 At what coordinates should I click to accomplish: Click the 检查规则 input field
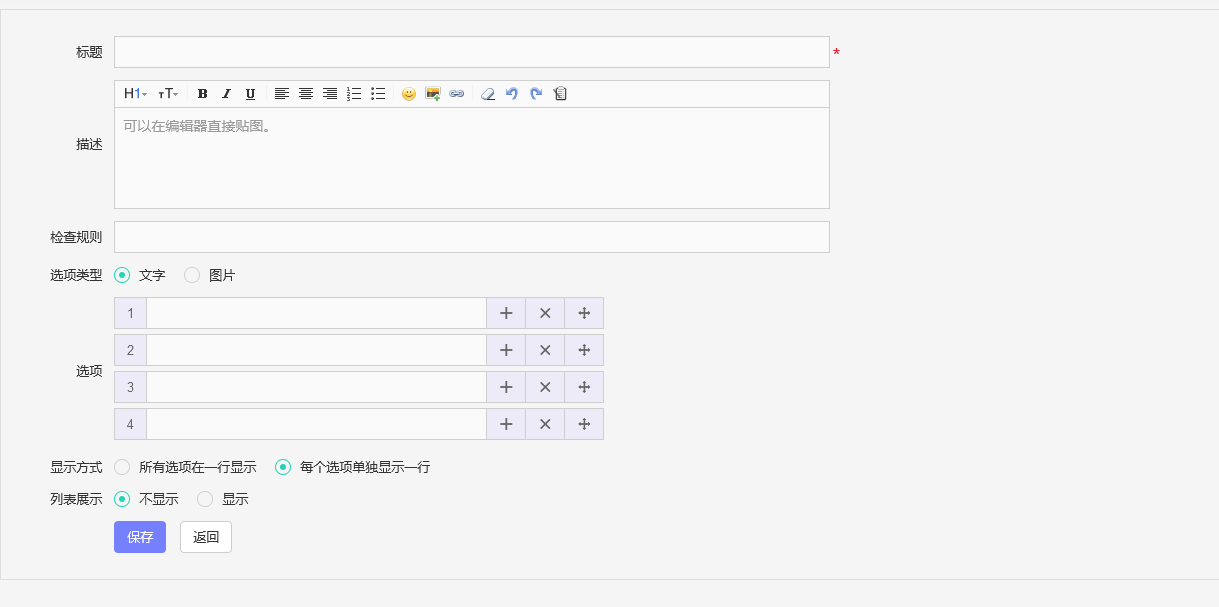click(471, 237)
